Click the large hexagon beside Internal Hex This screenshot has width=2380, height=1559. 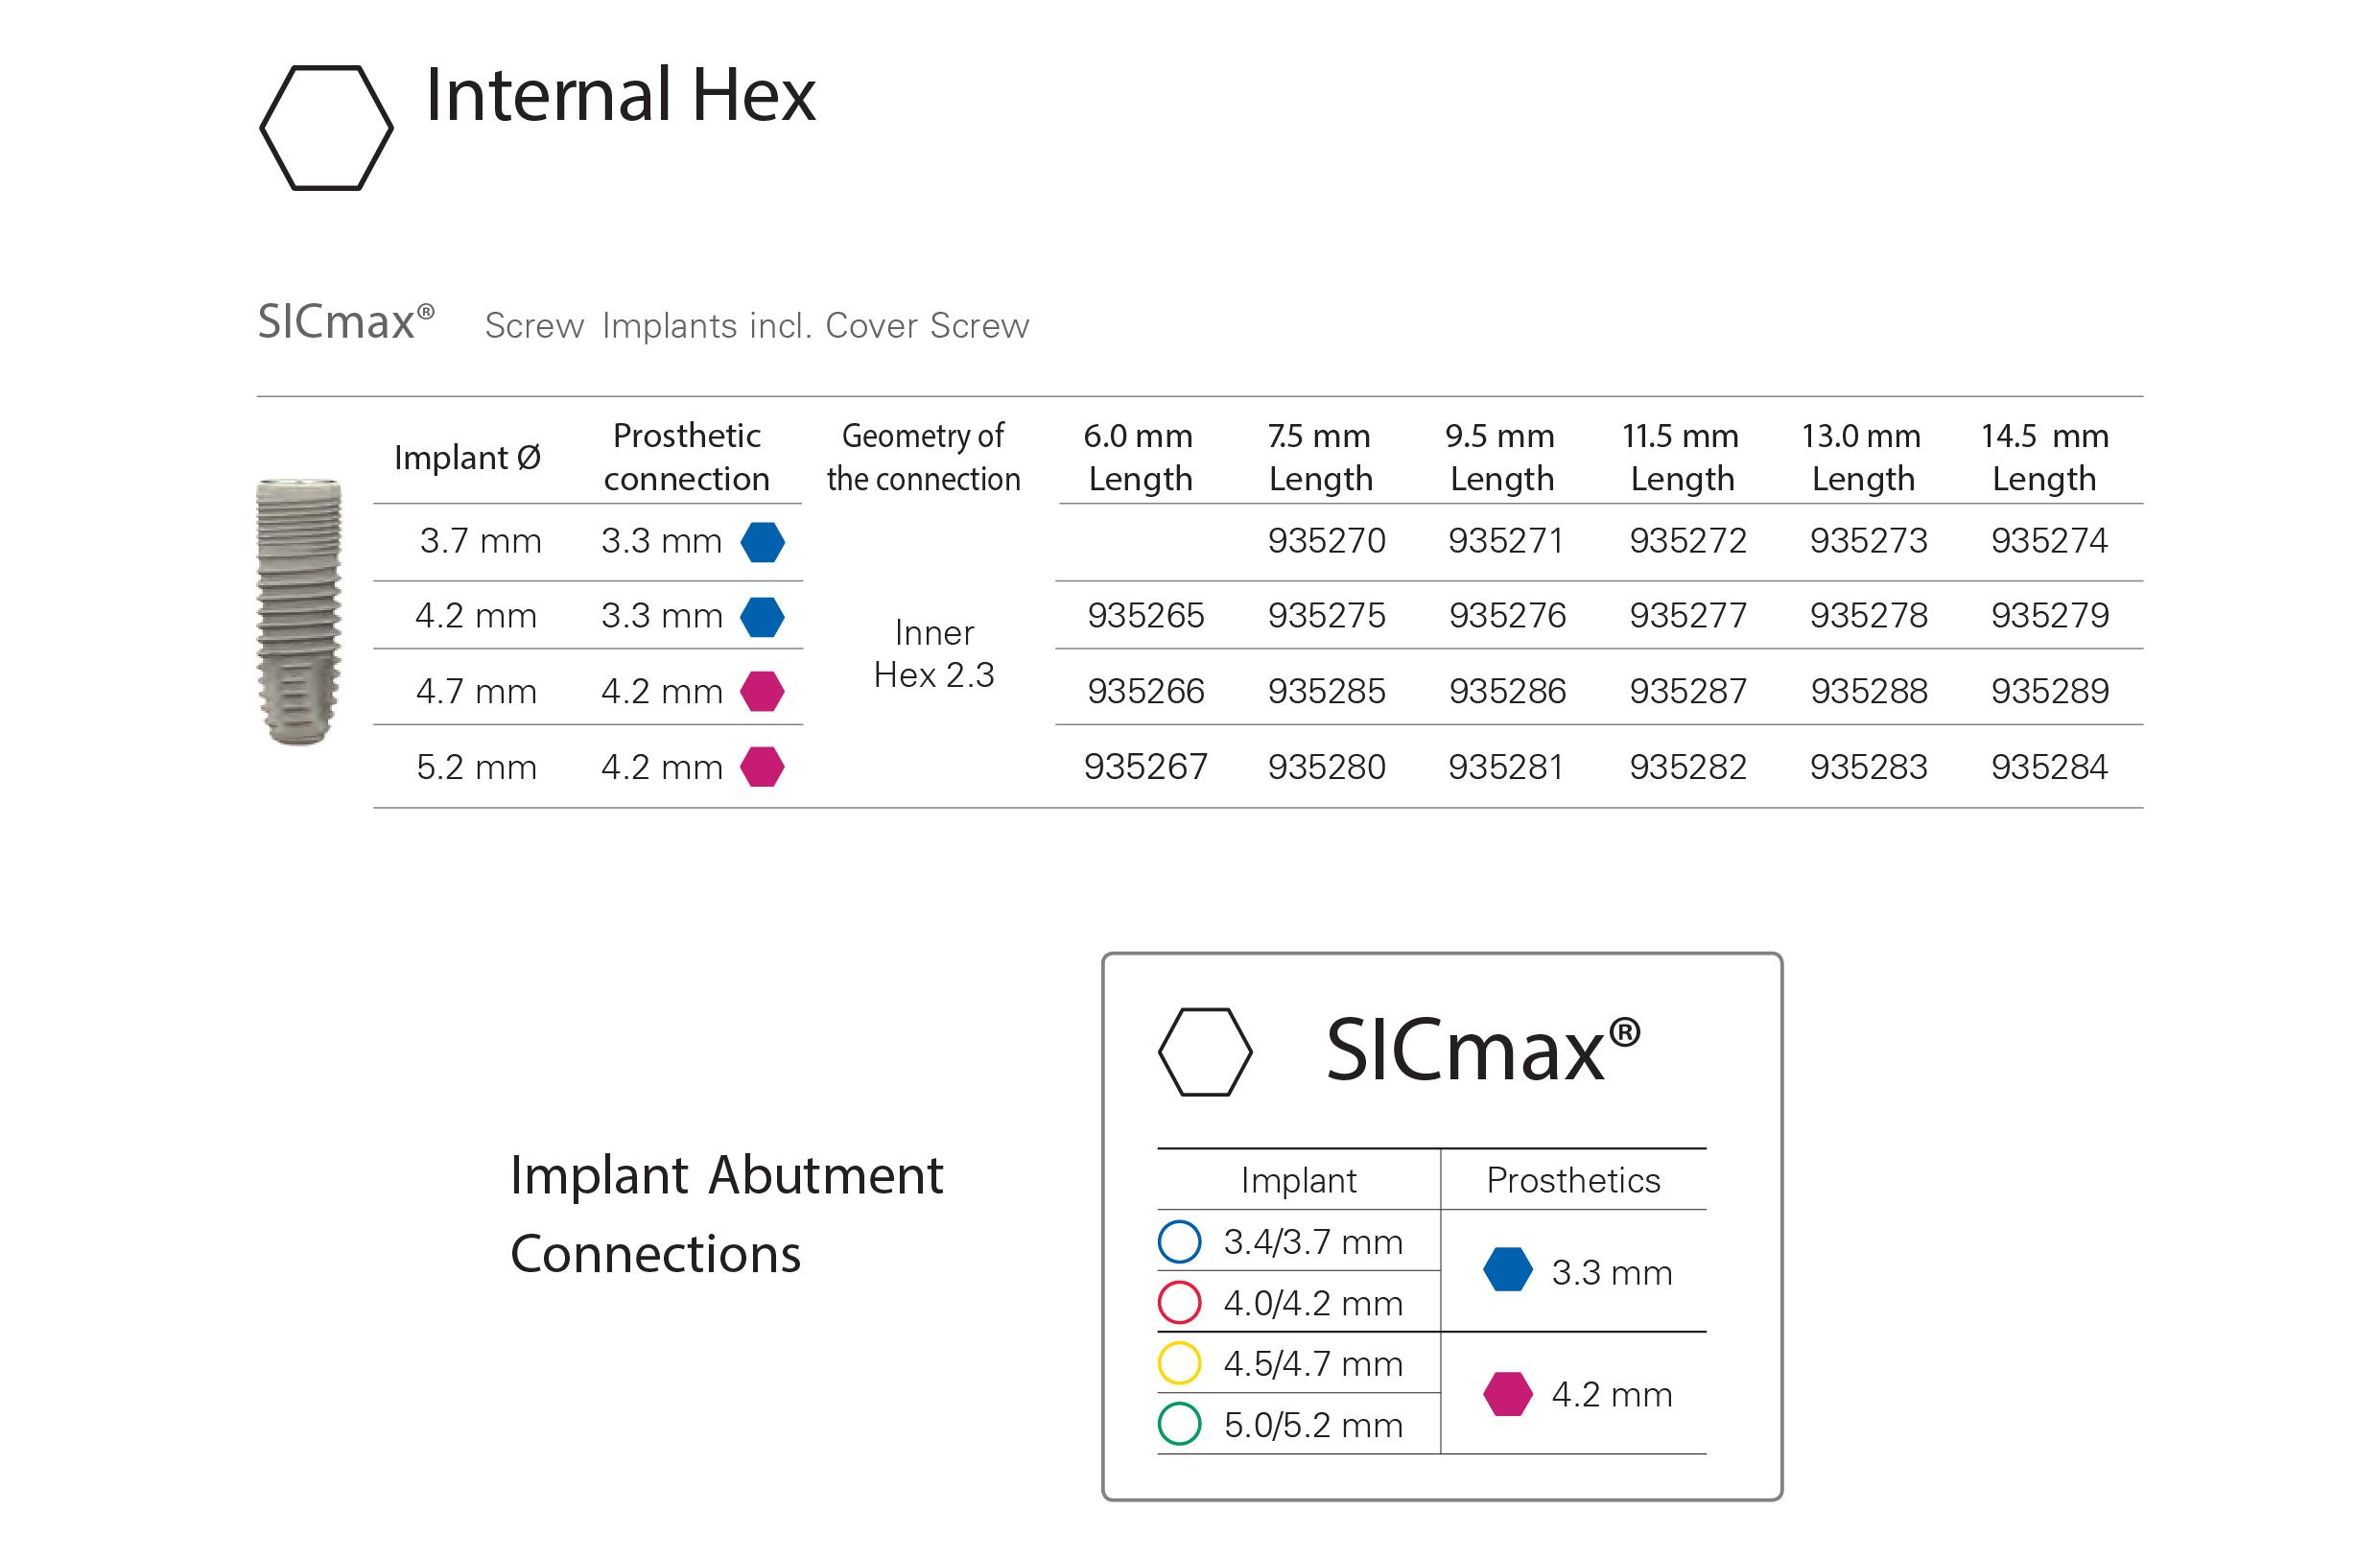(x=326, y=128)
